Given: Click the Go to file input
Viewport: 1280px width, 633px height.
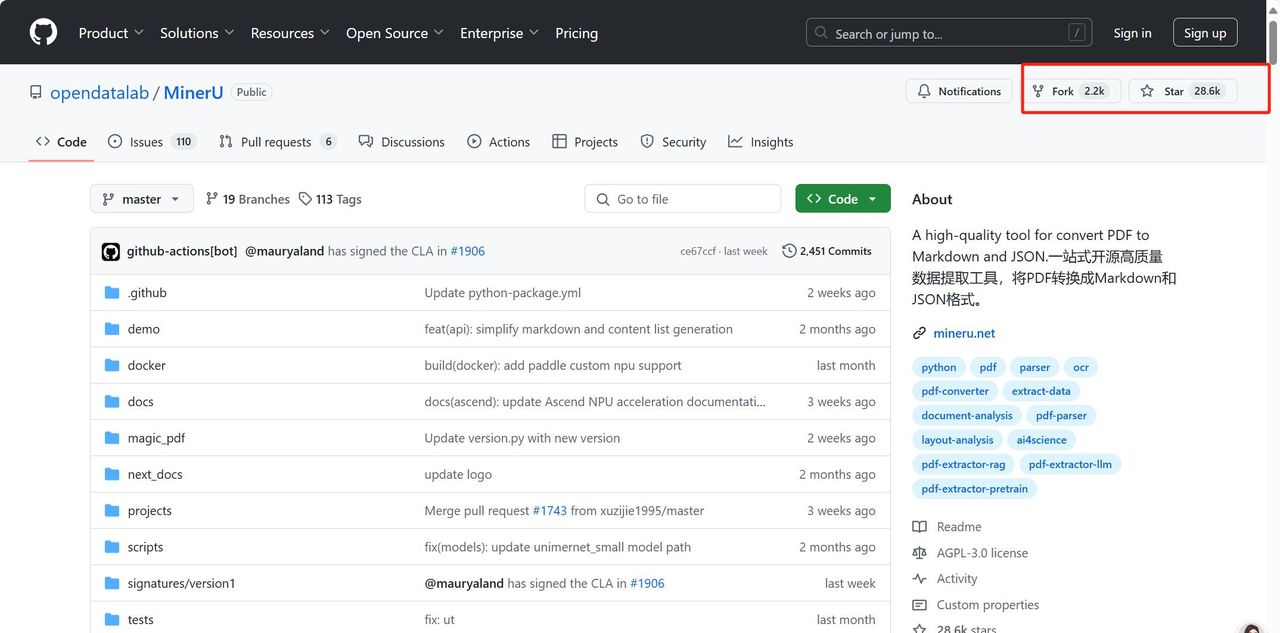Looking at the screenshot, I should tap(682, 199).
